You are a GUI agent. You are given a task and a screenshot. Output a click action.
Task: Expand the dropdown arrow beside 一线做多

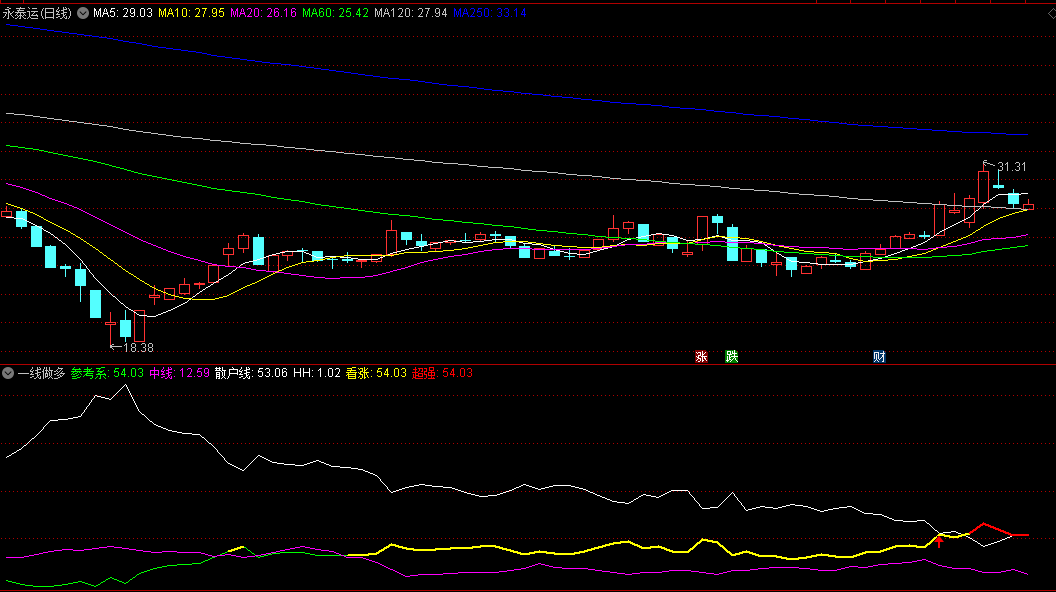coord(8,373)
